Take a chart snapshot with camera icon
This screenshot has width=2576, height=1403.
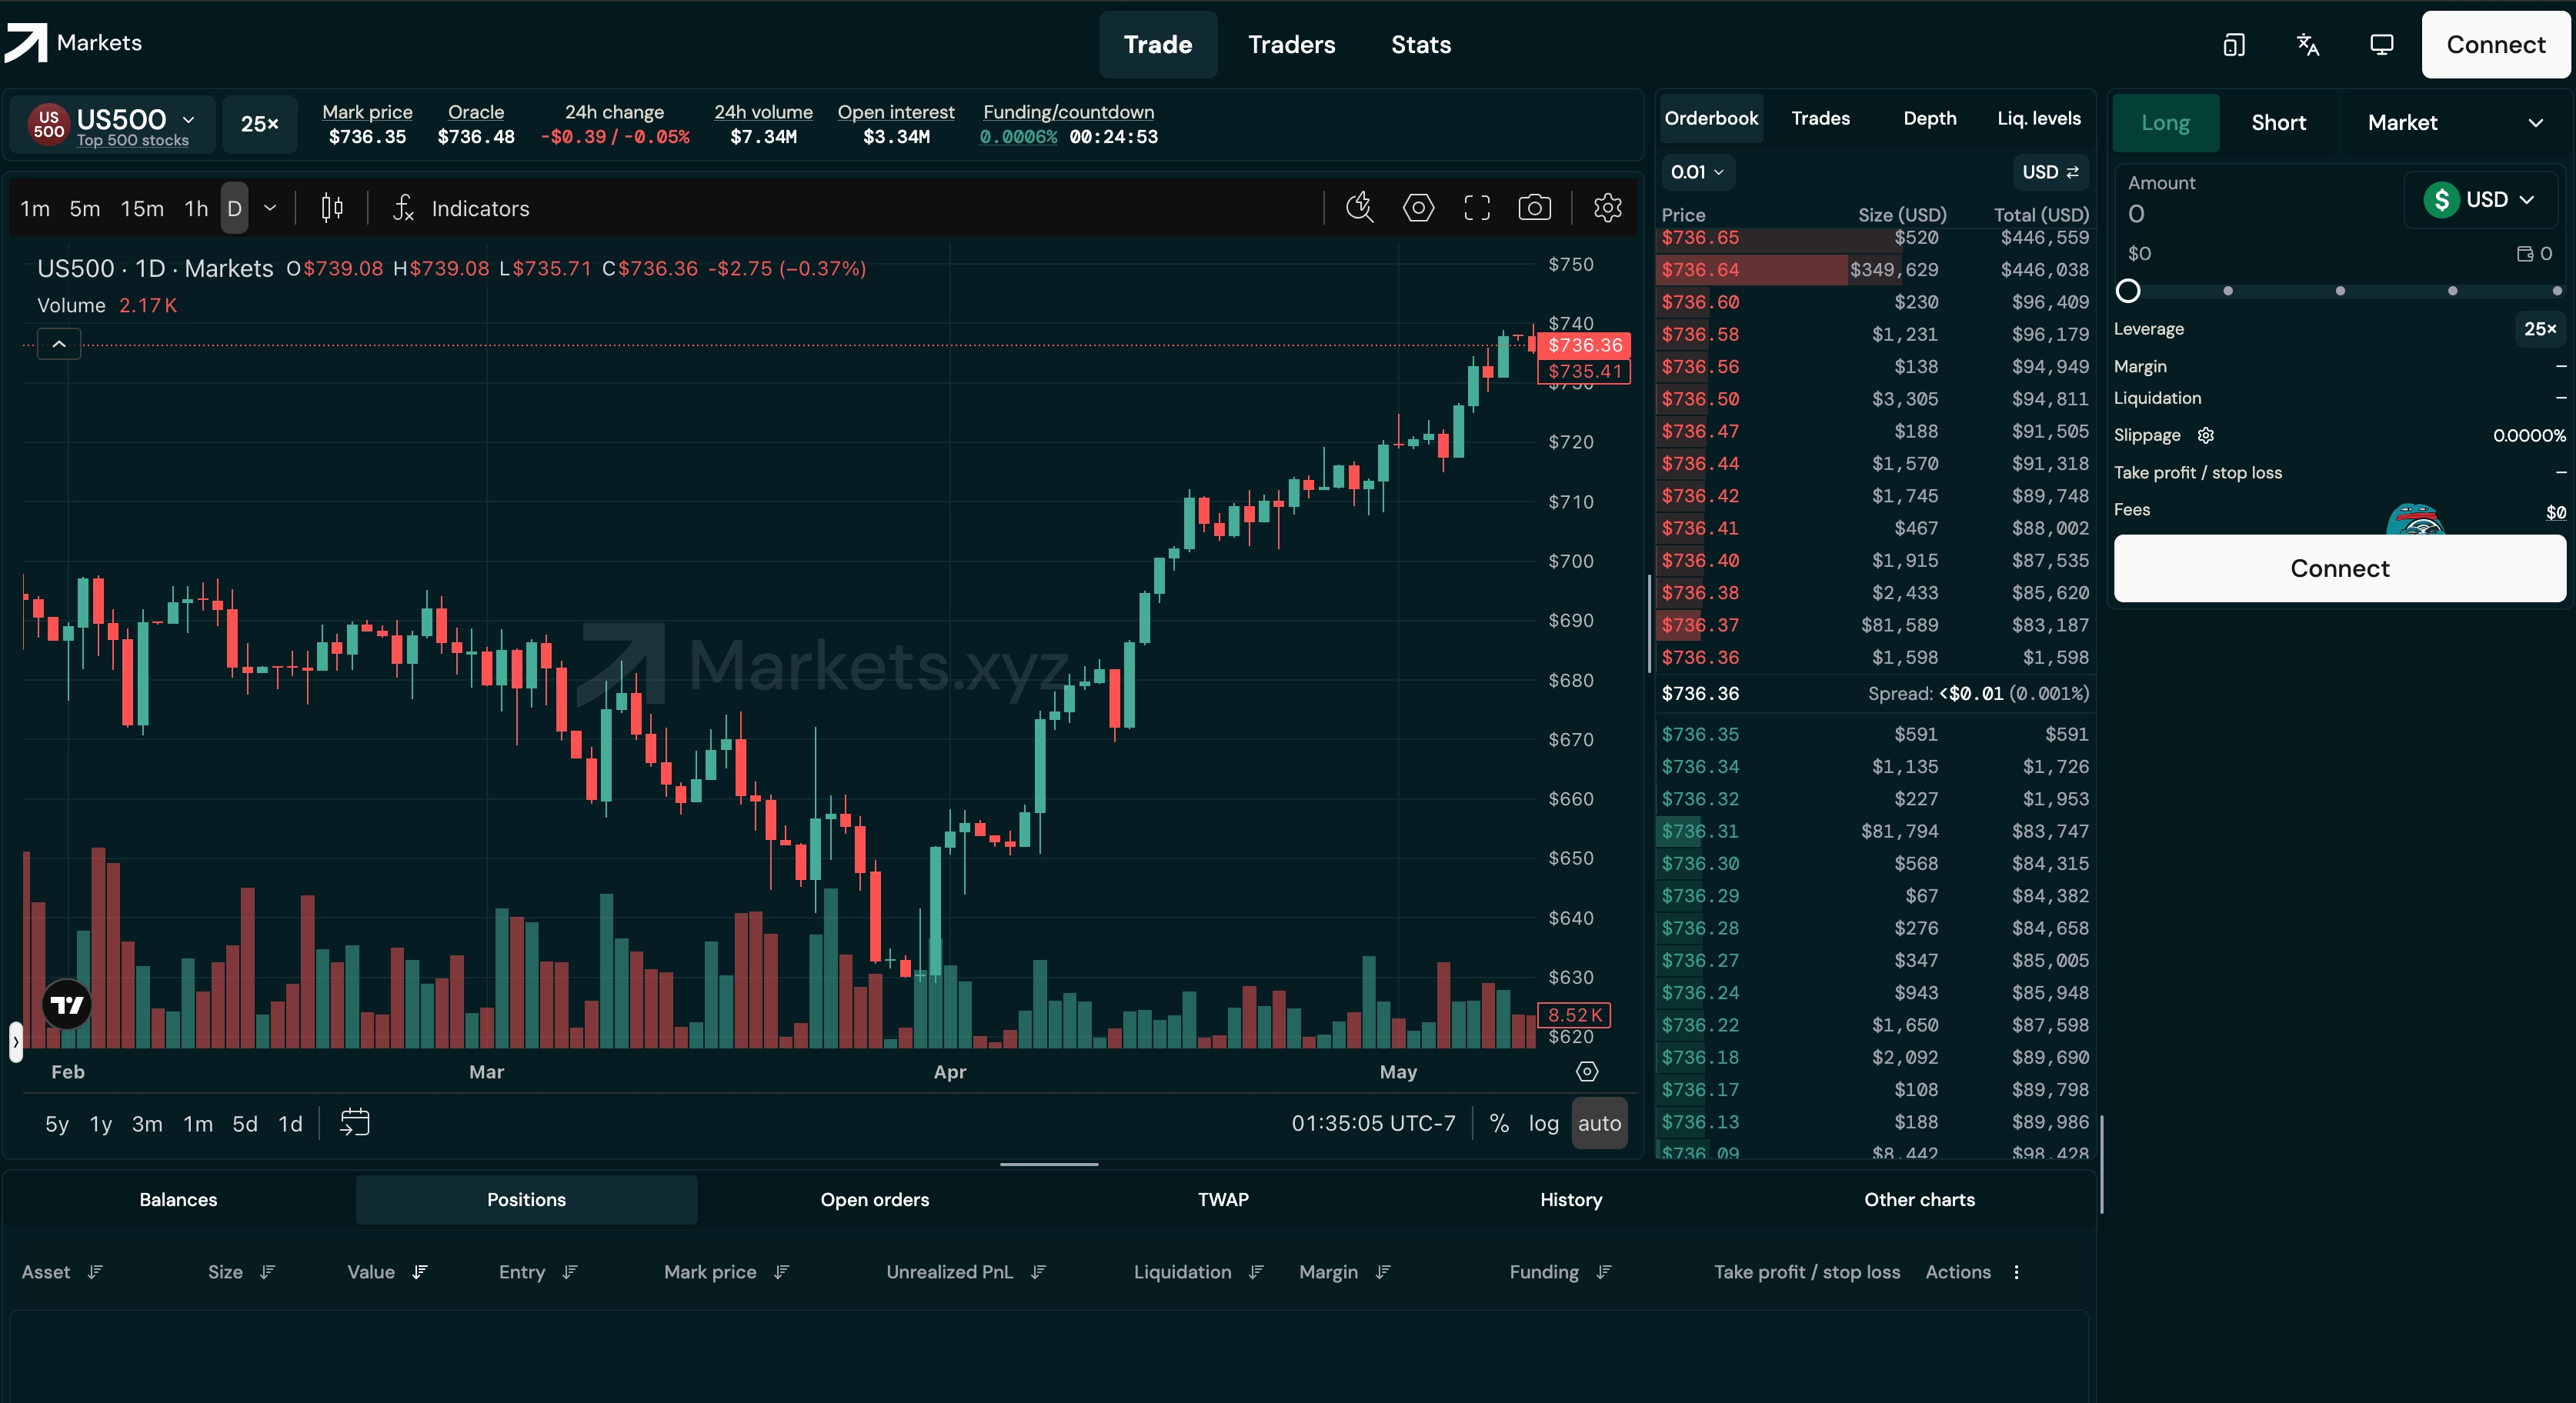pos(1535,208)
